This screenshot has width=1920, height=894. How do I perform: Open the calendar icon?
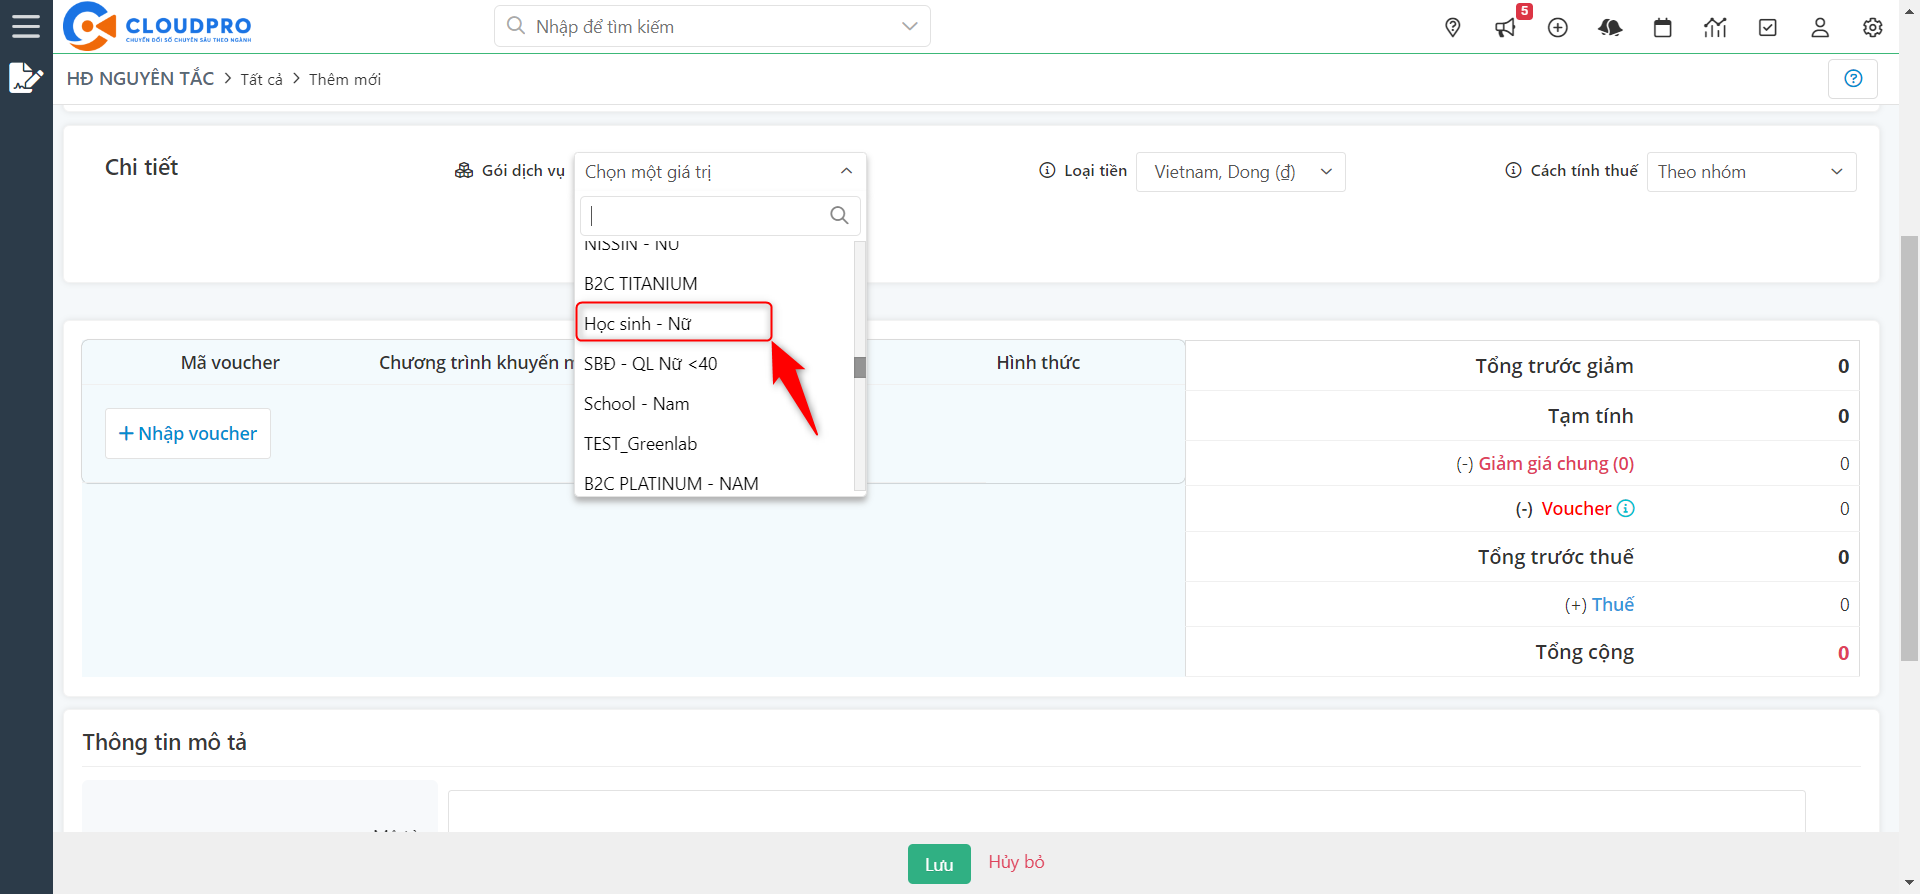pyautogui.click(x=1663, y=27)
